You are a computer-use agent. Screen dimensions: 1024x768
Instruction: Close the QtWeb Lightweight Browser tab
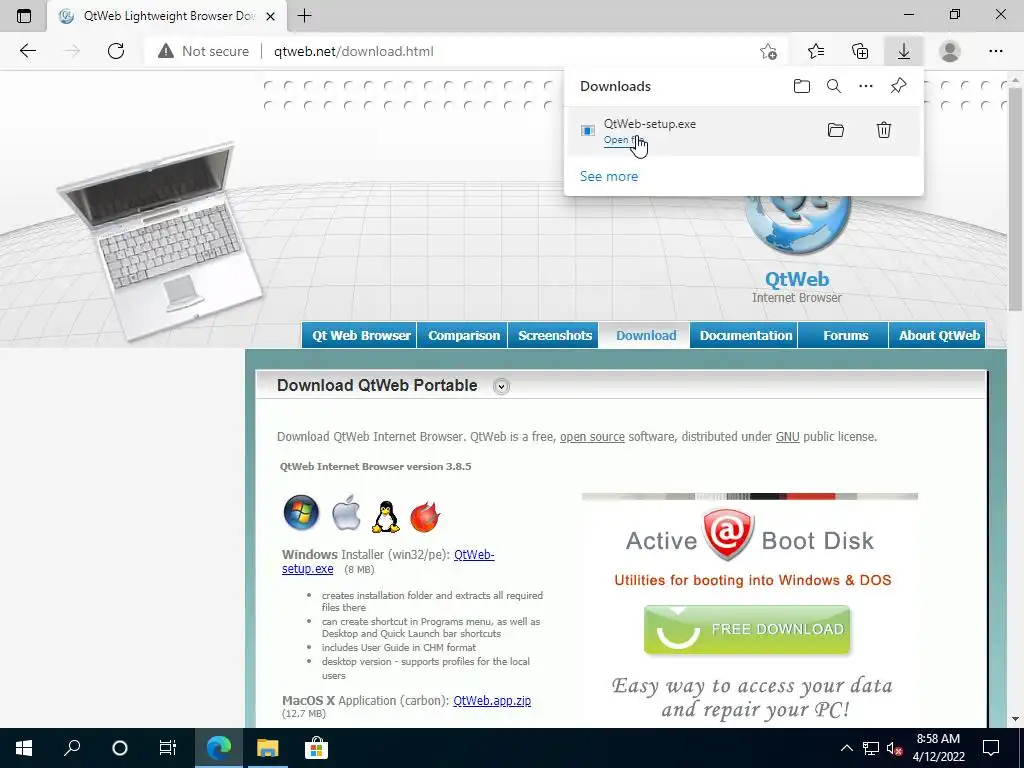270,16
